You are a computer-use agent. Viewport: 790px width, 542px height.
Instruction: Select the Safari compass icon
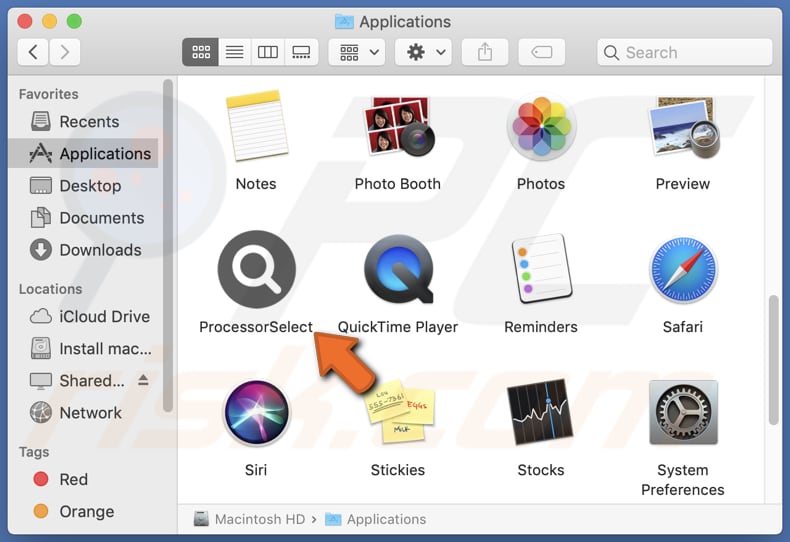coord(683,270)
